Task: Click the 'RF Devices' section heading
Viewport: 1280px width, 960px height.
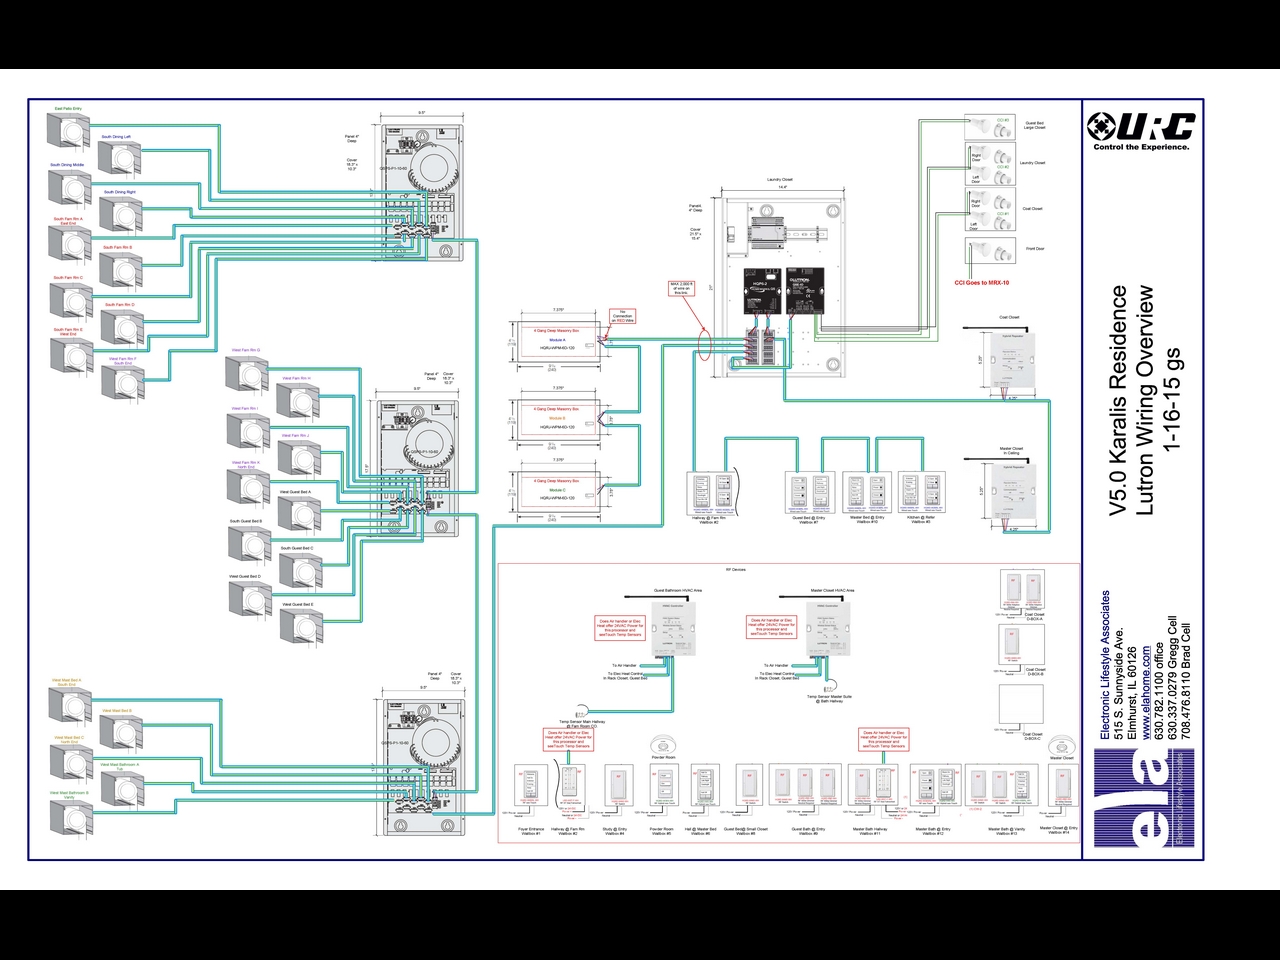Action: click(x=735, y=569)
